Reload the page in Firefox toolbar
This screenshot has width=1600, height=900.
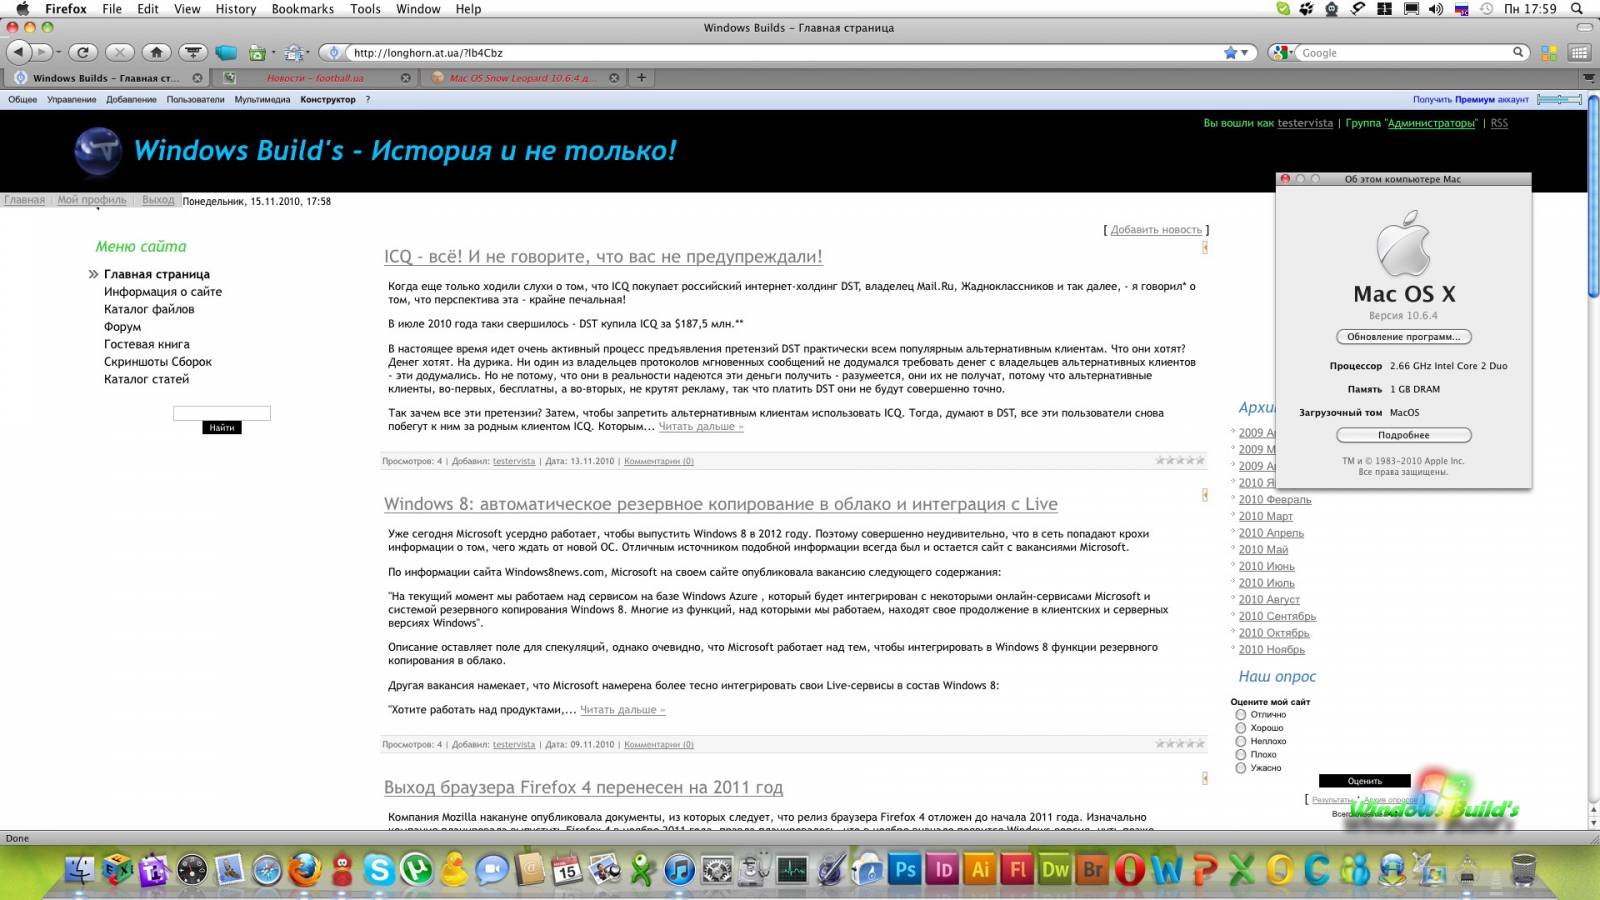pos(83,52)
